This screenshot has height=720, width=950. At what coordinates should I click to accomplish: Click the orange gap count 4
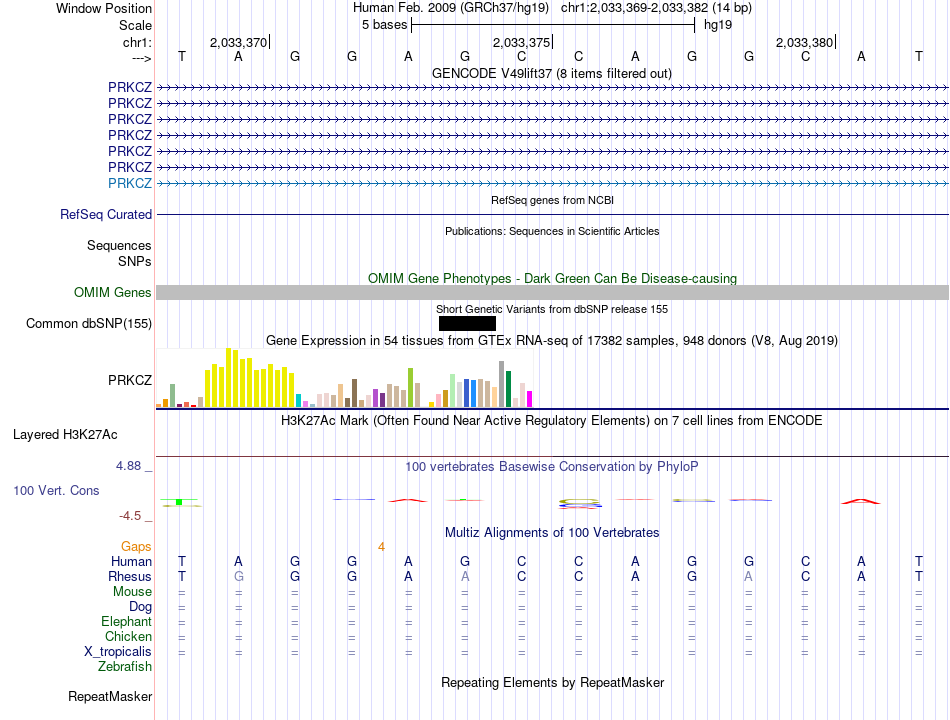(x=381, y=547)
